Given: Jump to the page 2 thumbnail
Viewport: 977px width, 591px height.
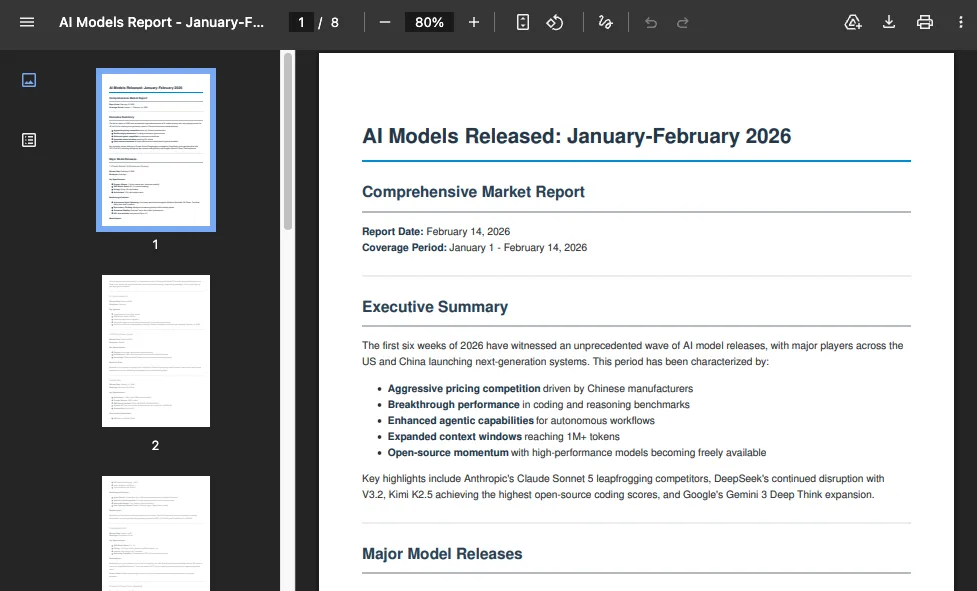Looking at the screenshot, I should tap(156, 351).
